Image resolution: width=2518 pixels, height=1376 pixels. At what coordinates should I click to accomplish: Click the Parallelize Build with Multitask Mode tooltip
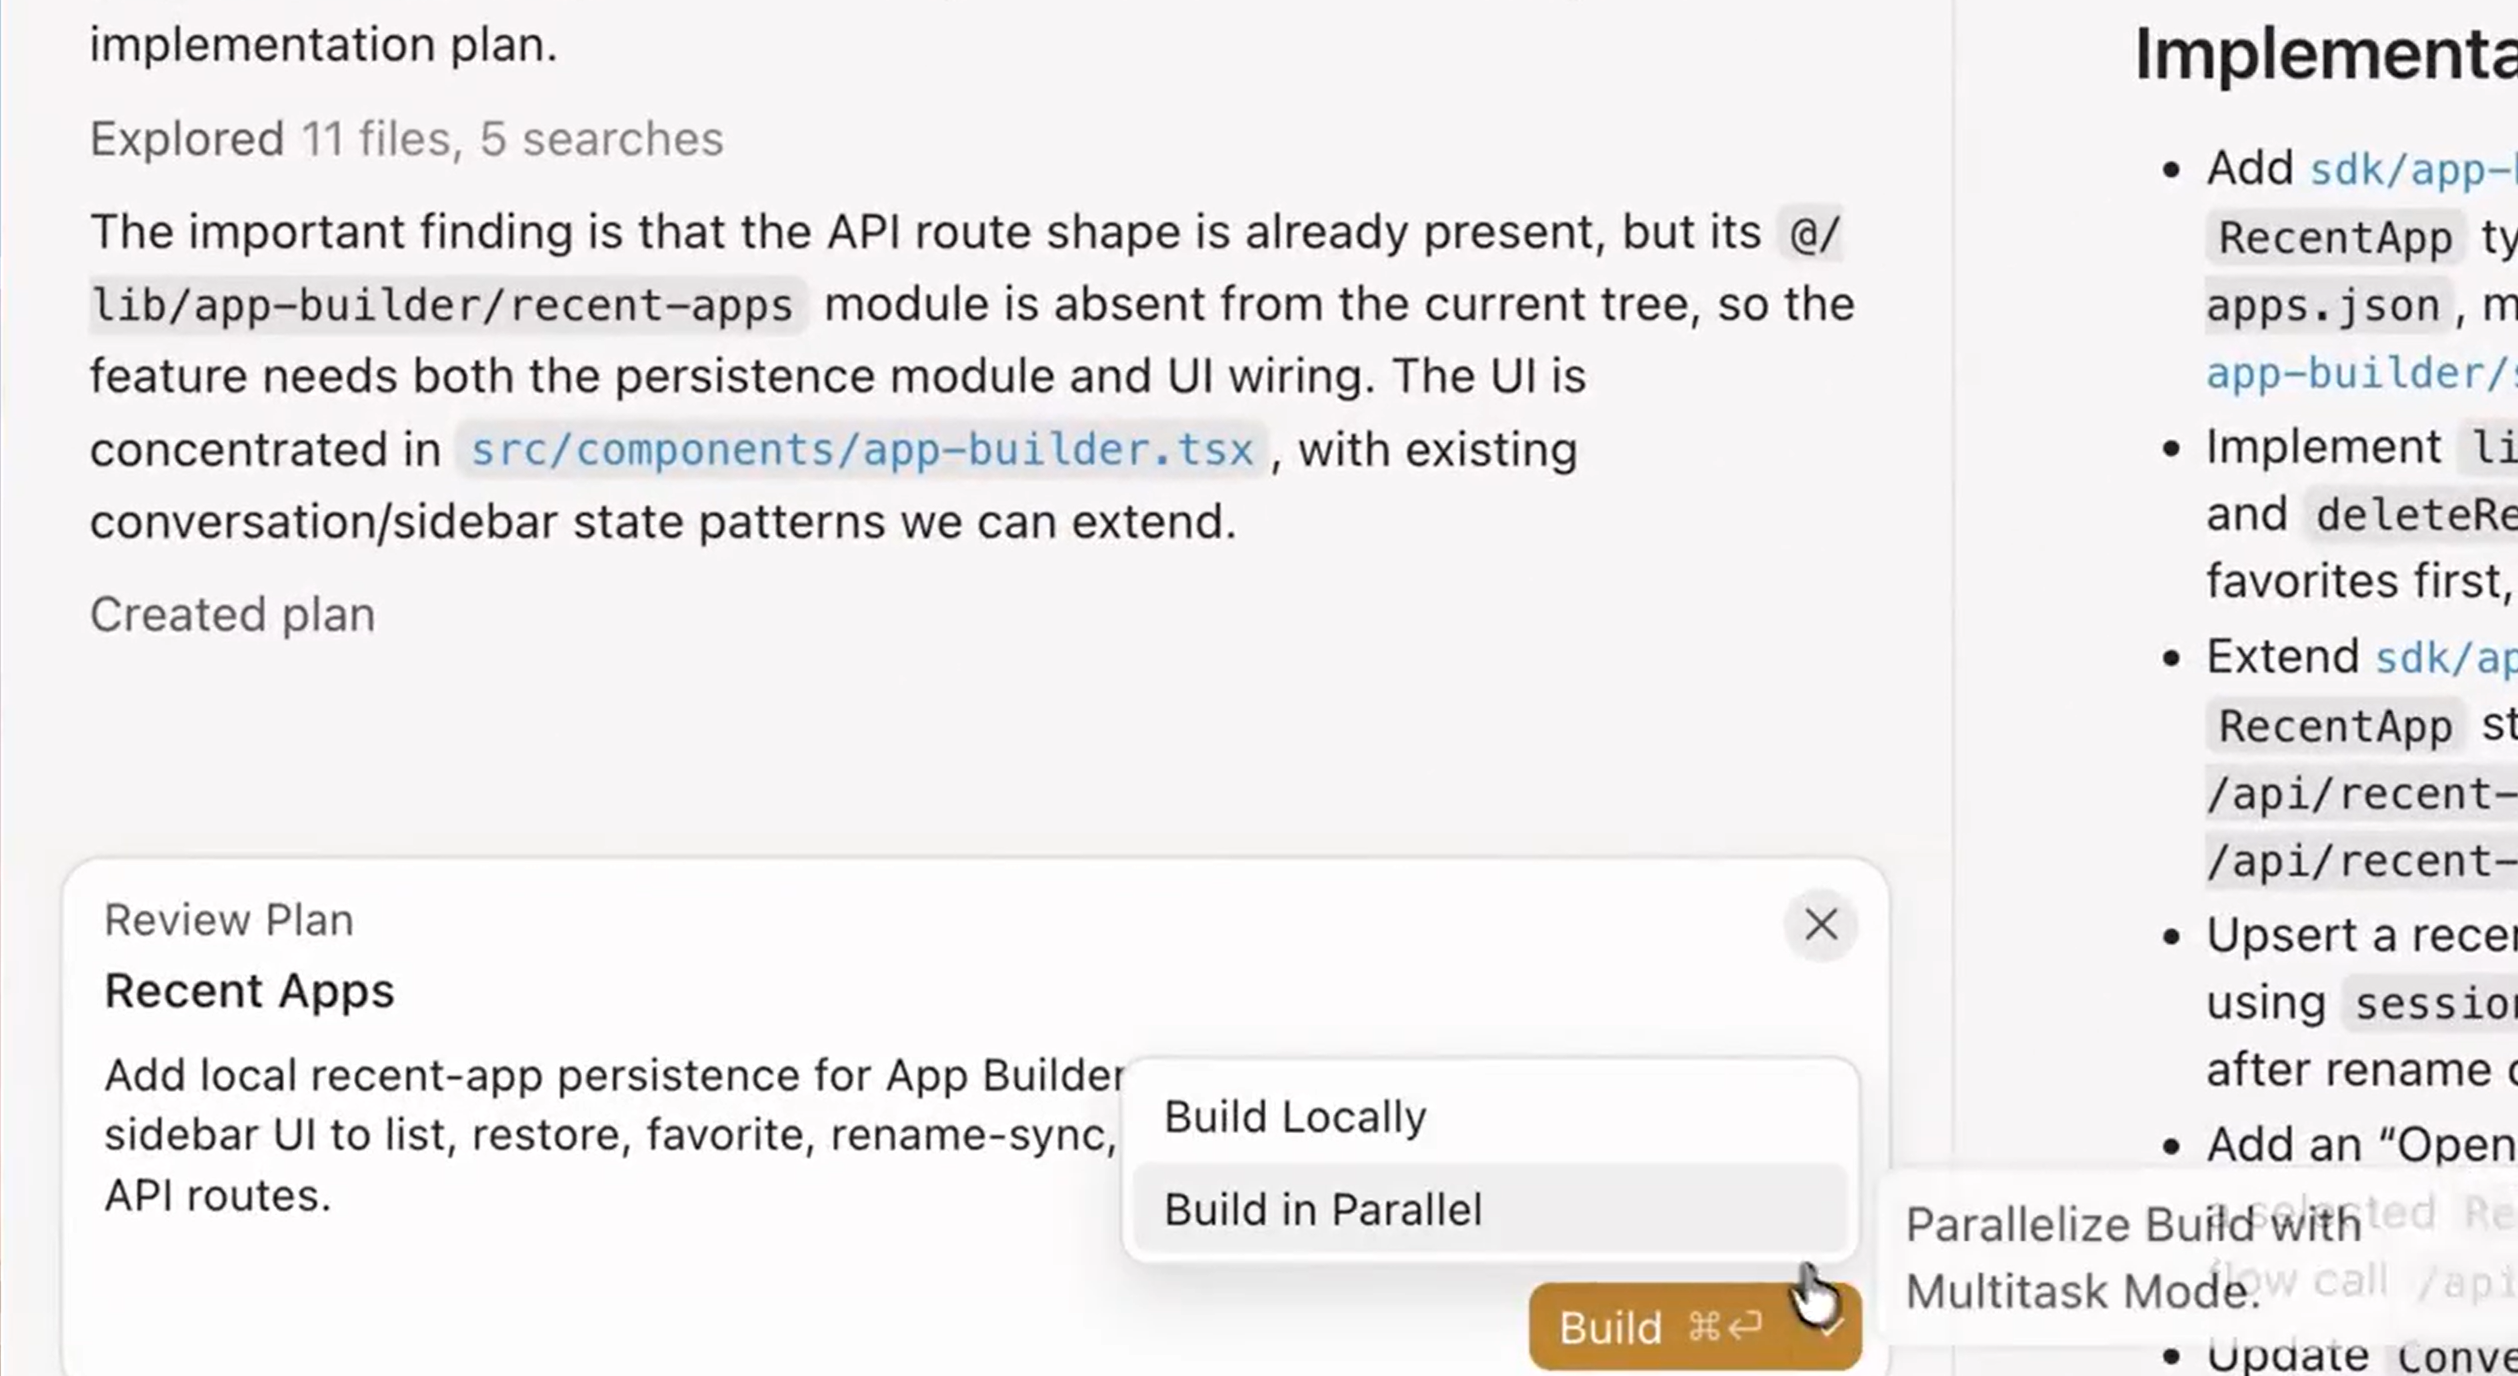2130,1257
